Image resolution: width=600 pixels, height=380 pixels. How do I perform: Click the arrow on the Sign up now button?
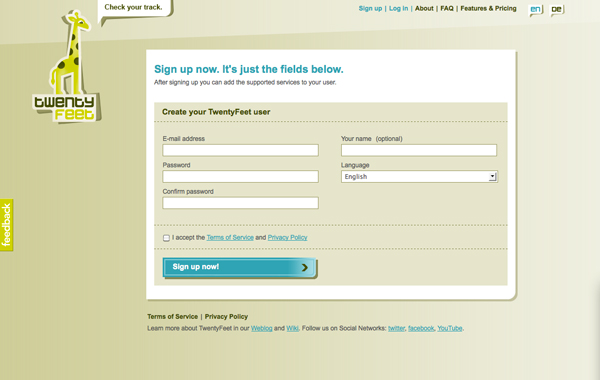(305, 267)
